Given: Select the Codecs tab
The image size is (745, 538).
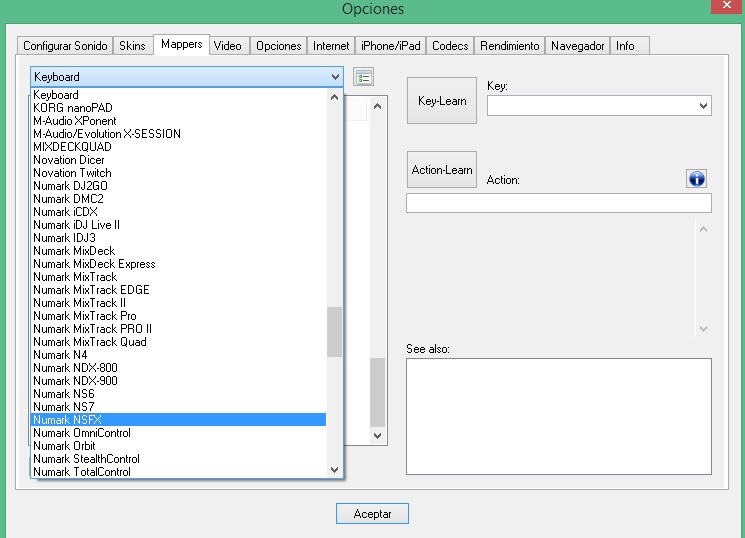Looking at the screenshot, I should tap(450, 46).
